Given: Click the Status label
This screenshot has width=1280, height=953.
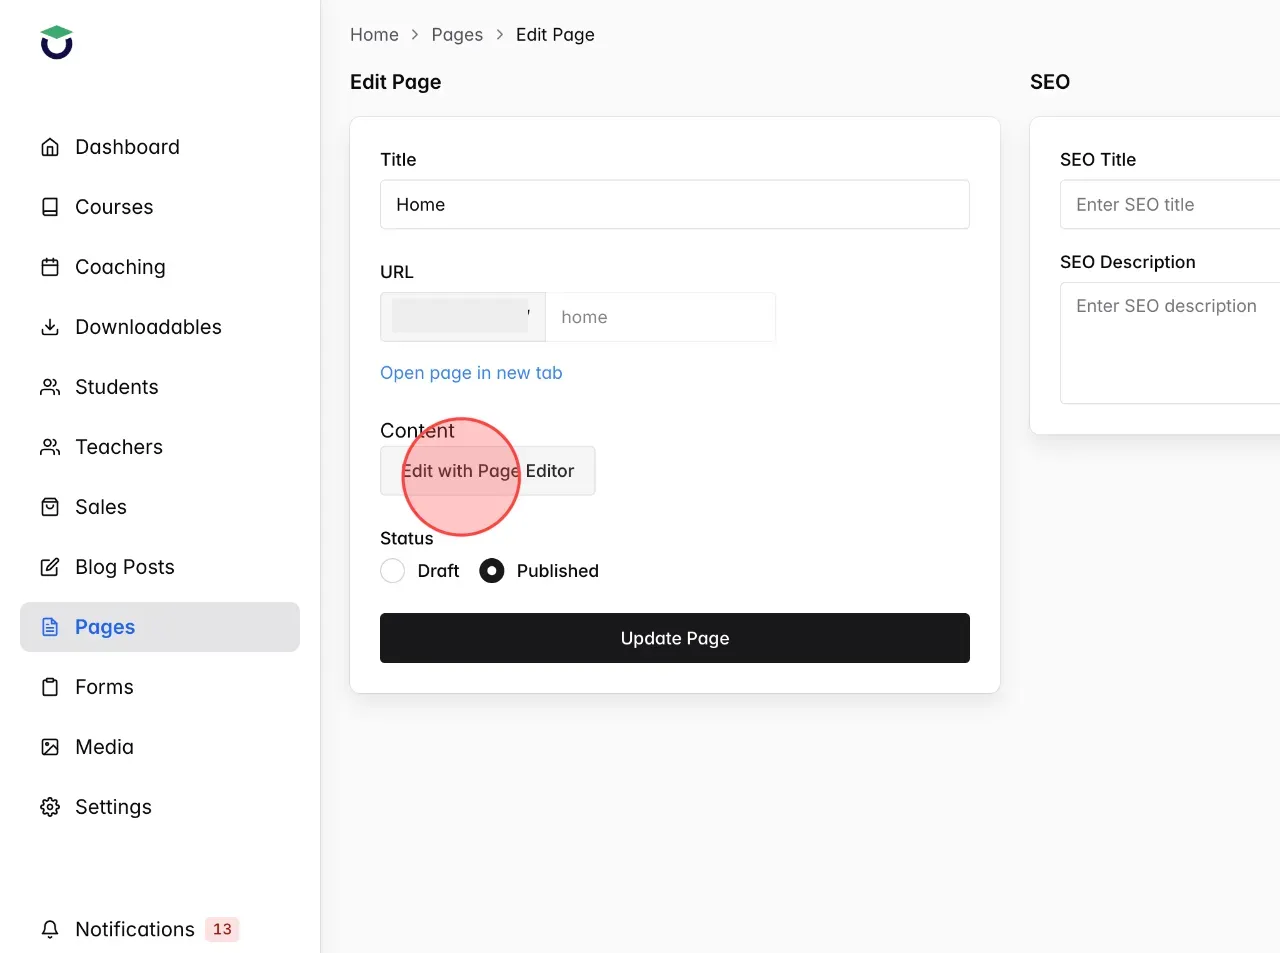Looking at the screenshot, I should 407,538.
